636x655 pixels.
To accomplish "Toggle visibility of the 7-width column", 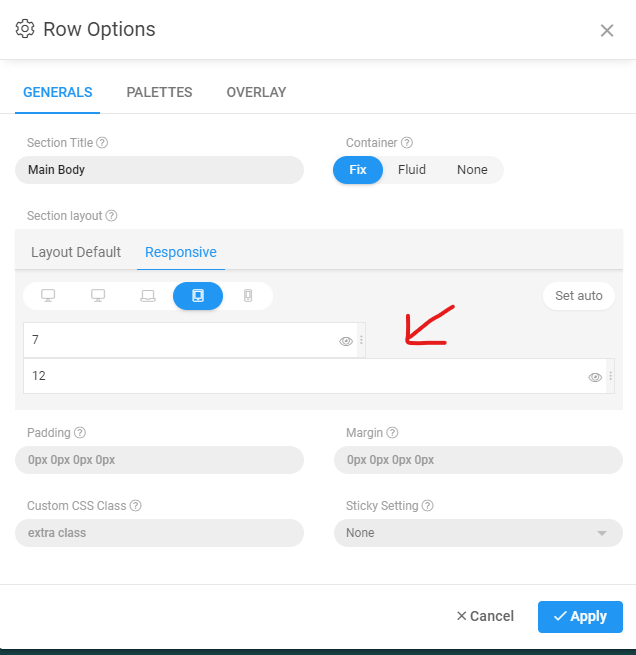I will click(x=346, y=341).
